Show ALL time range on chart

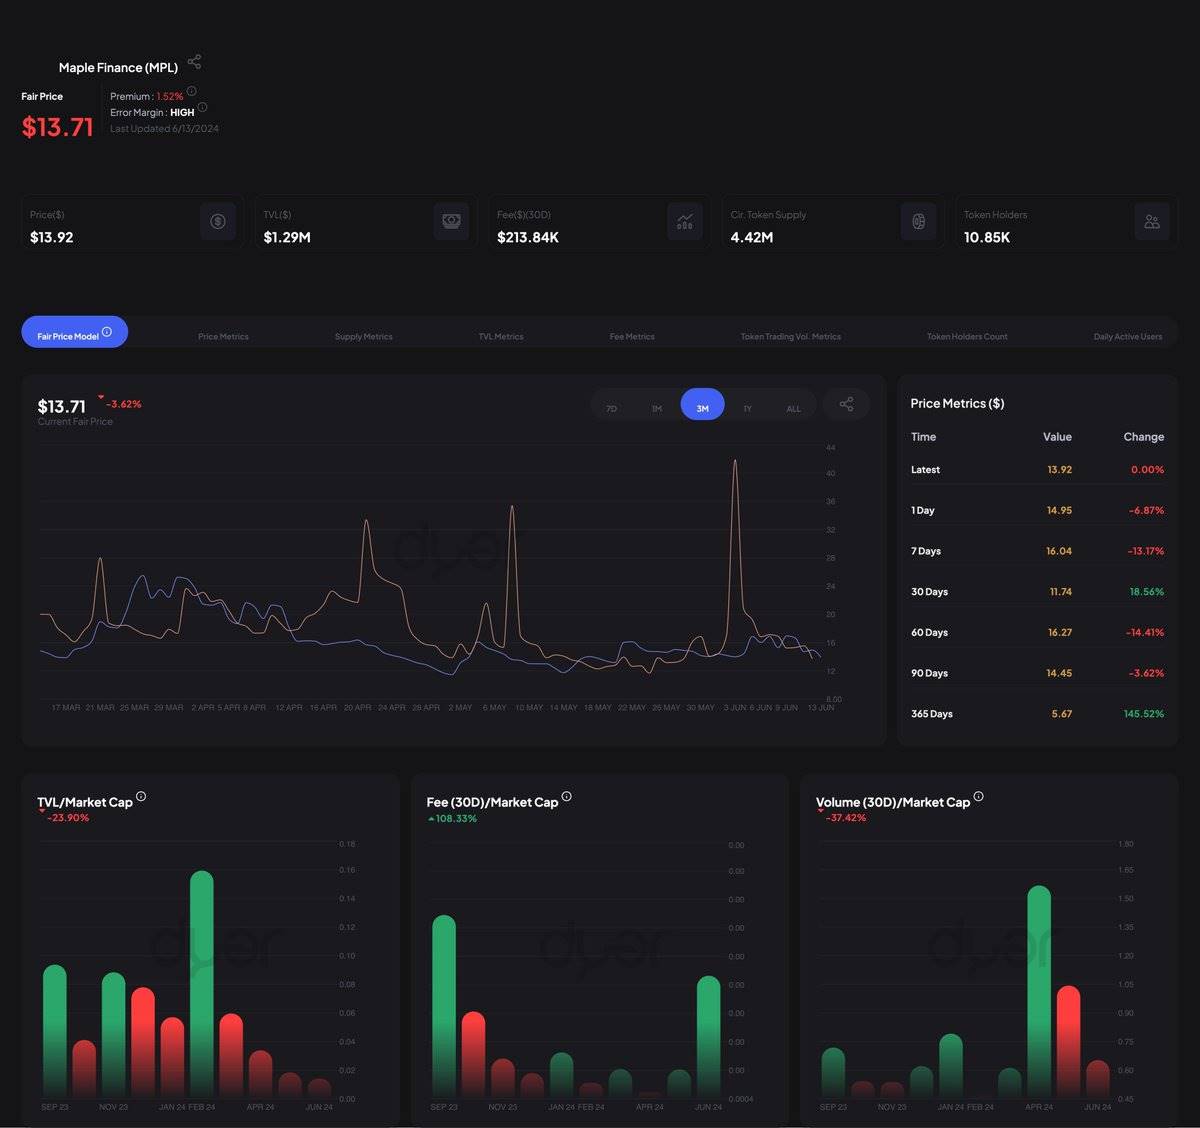click(x=793, y=408)
